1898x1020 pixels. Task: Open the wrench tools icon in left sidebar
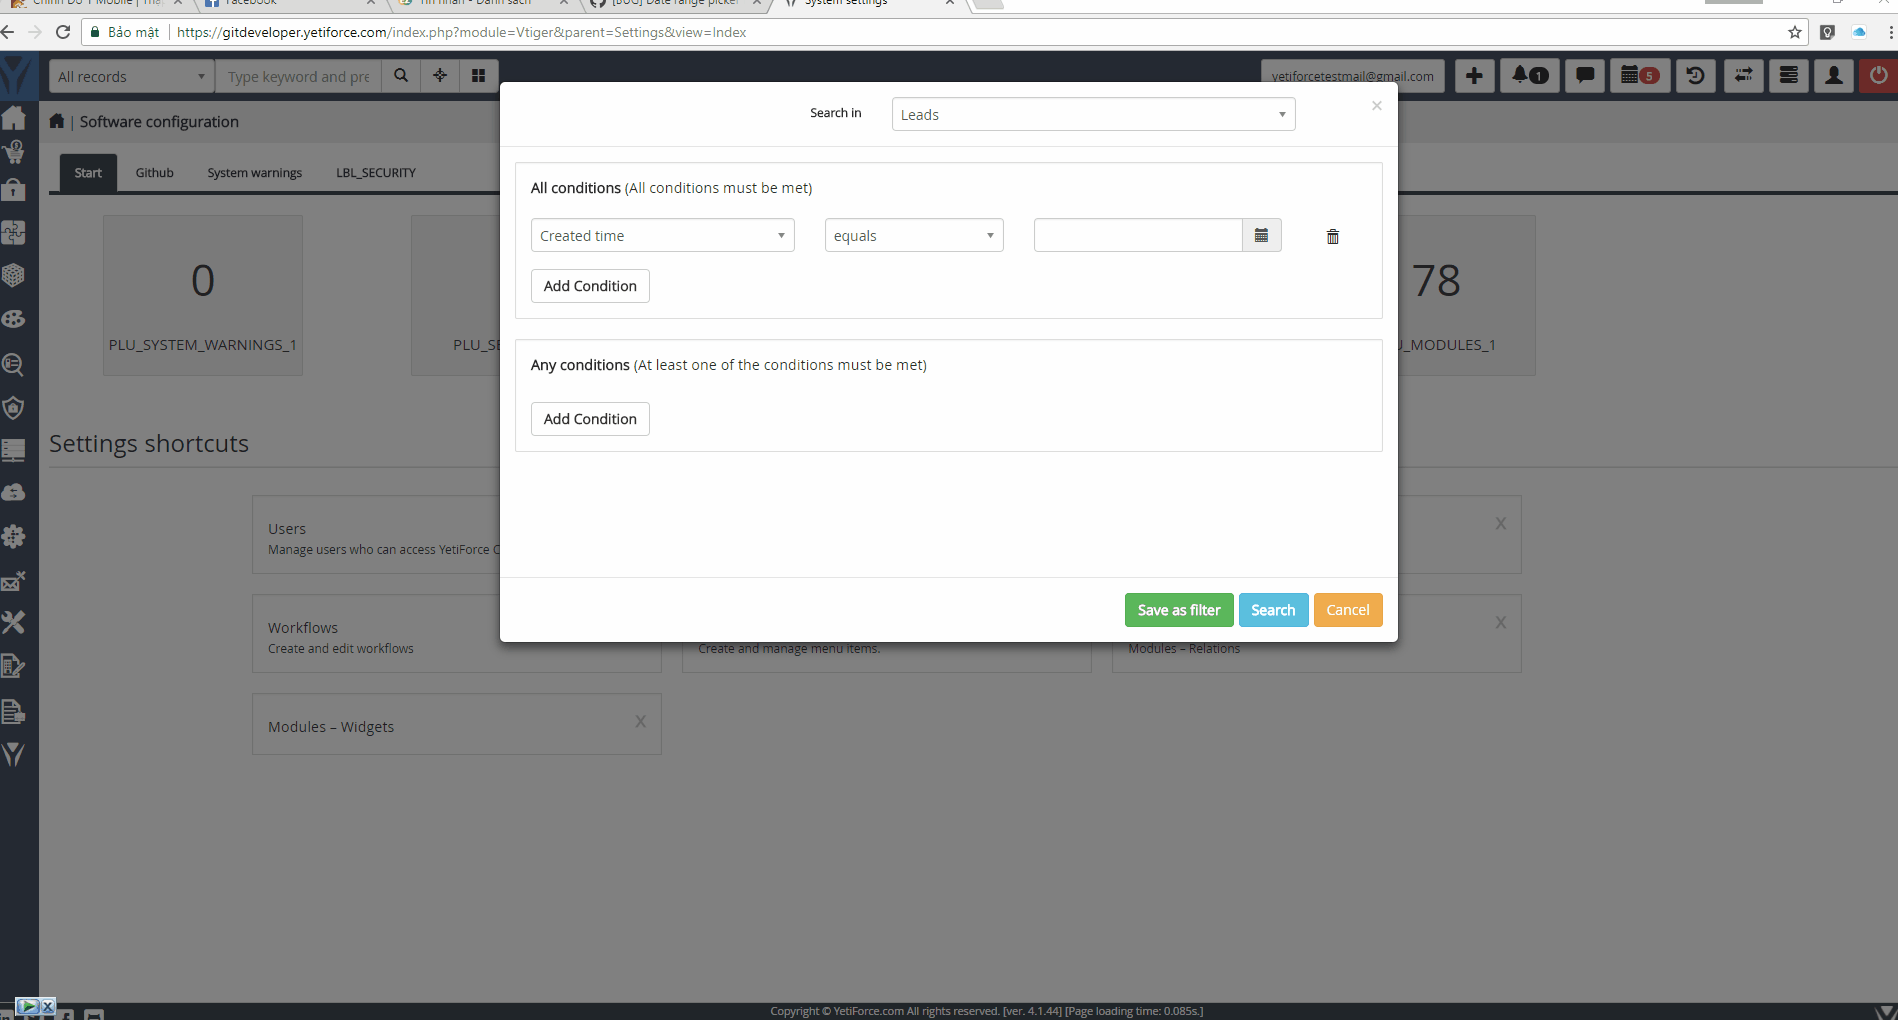[x=14, y=622]
